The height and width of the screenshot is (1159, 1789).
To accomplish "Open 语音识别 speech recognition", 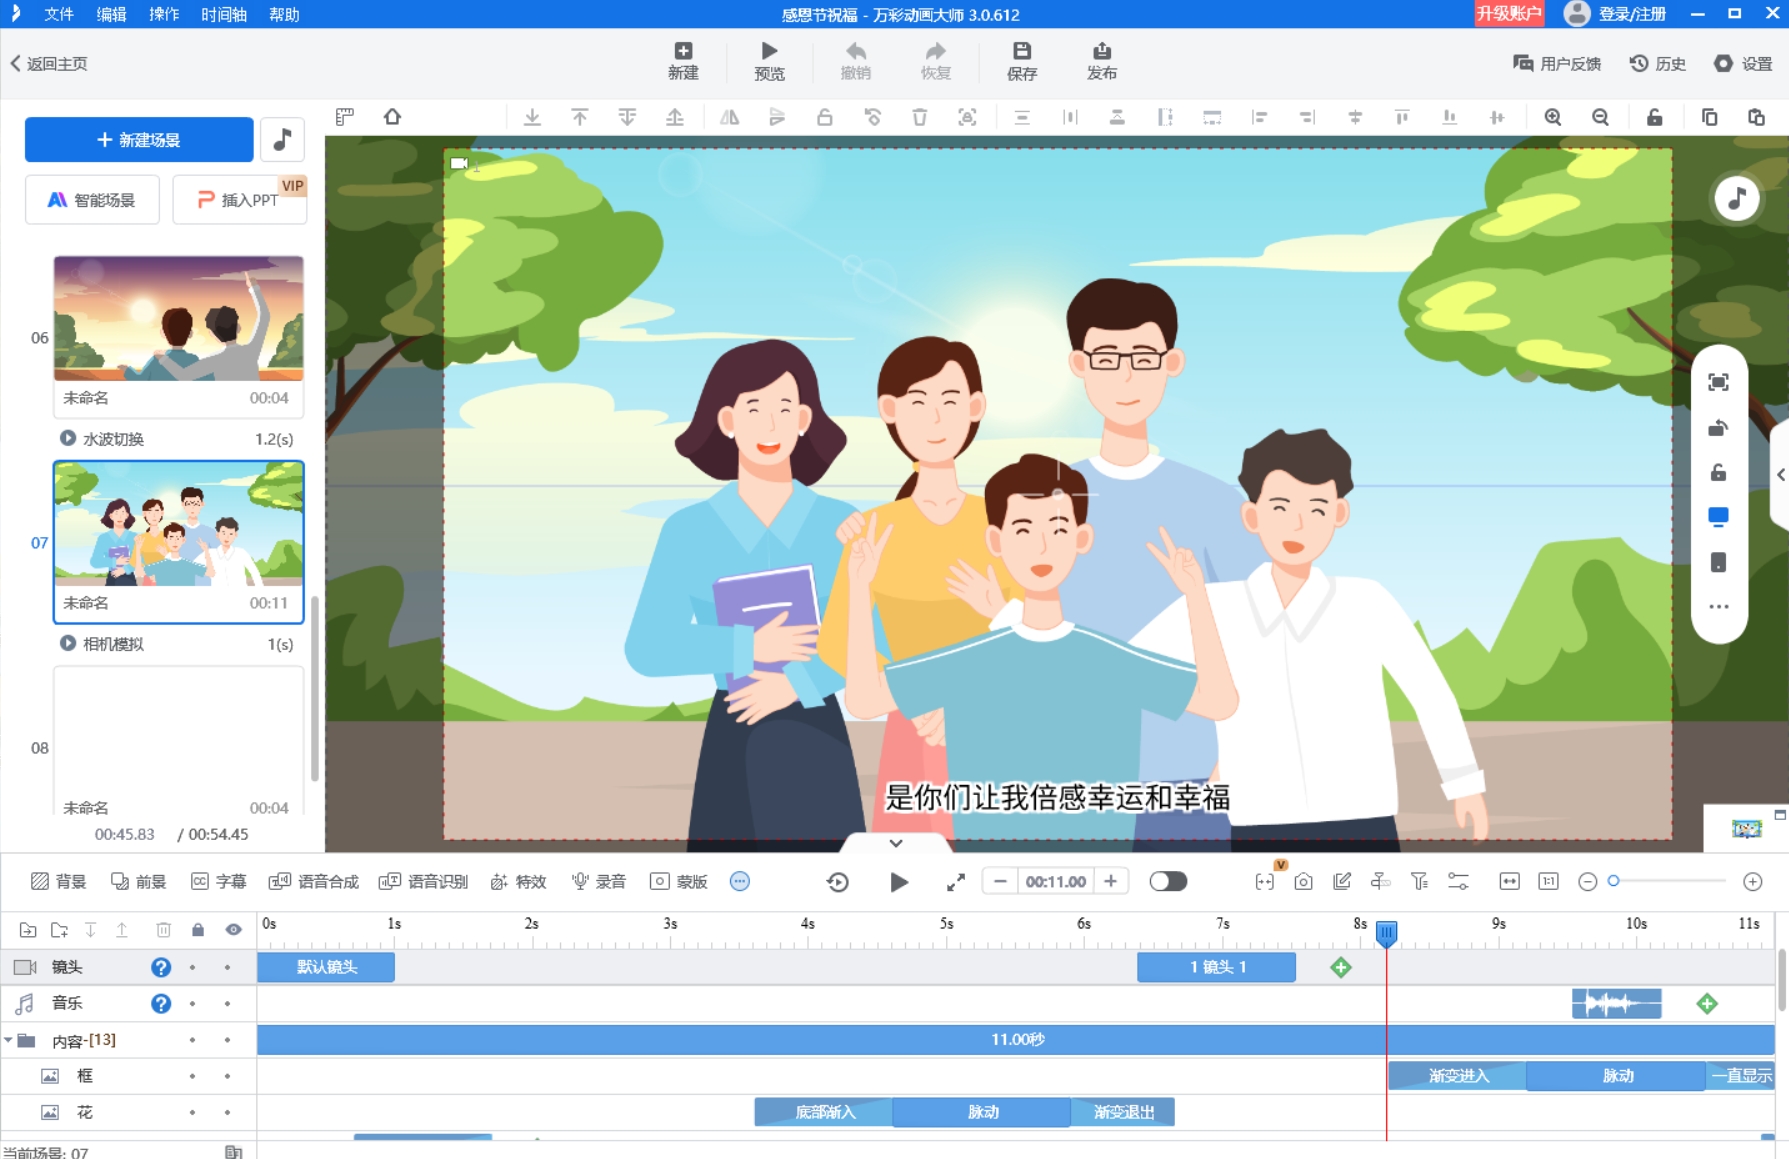I will pyautogui.click(x=423, y=881).
